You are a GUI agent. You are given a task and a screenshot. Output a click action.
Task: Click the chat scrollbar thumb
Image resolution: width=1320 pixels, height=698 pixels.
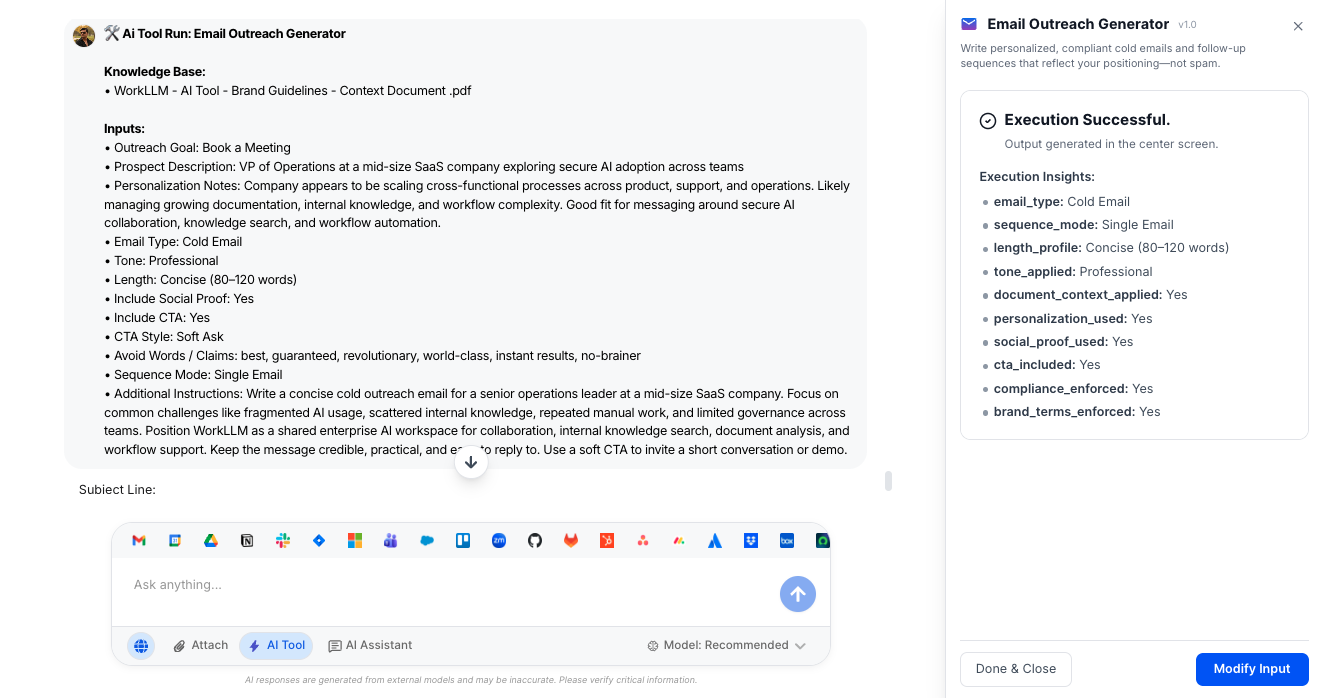point(888,481)
